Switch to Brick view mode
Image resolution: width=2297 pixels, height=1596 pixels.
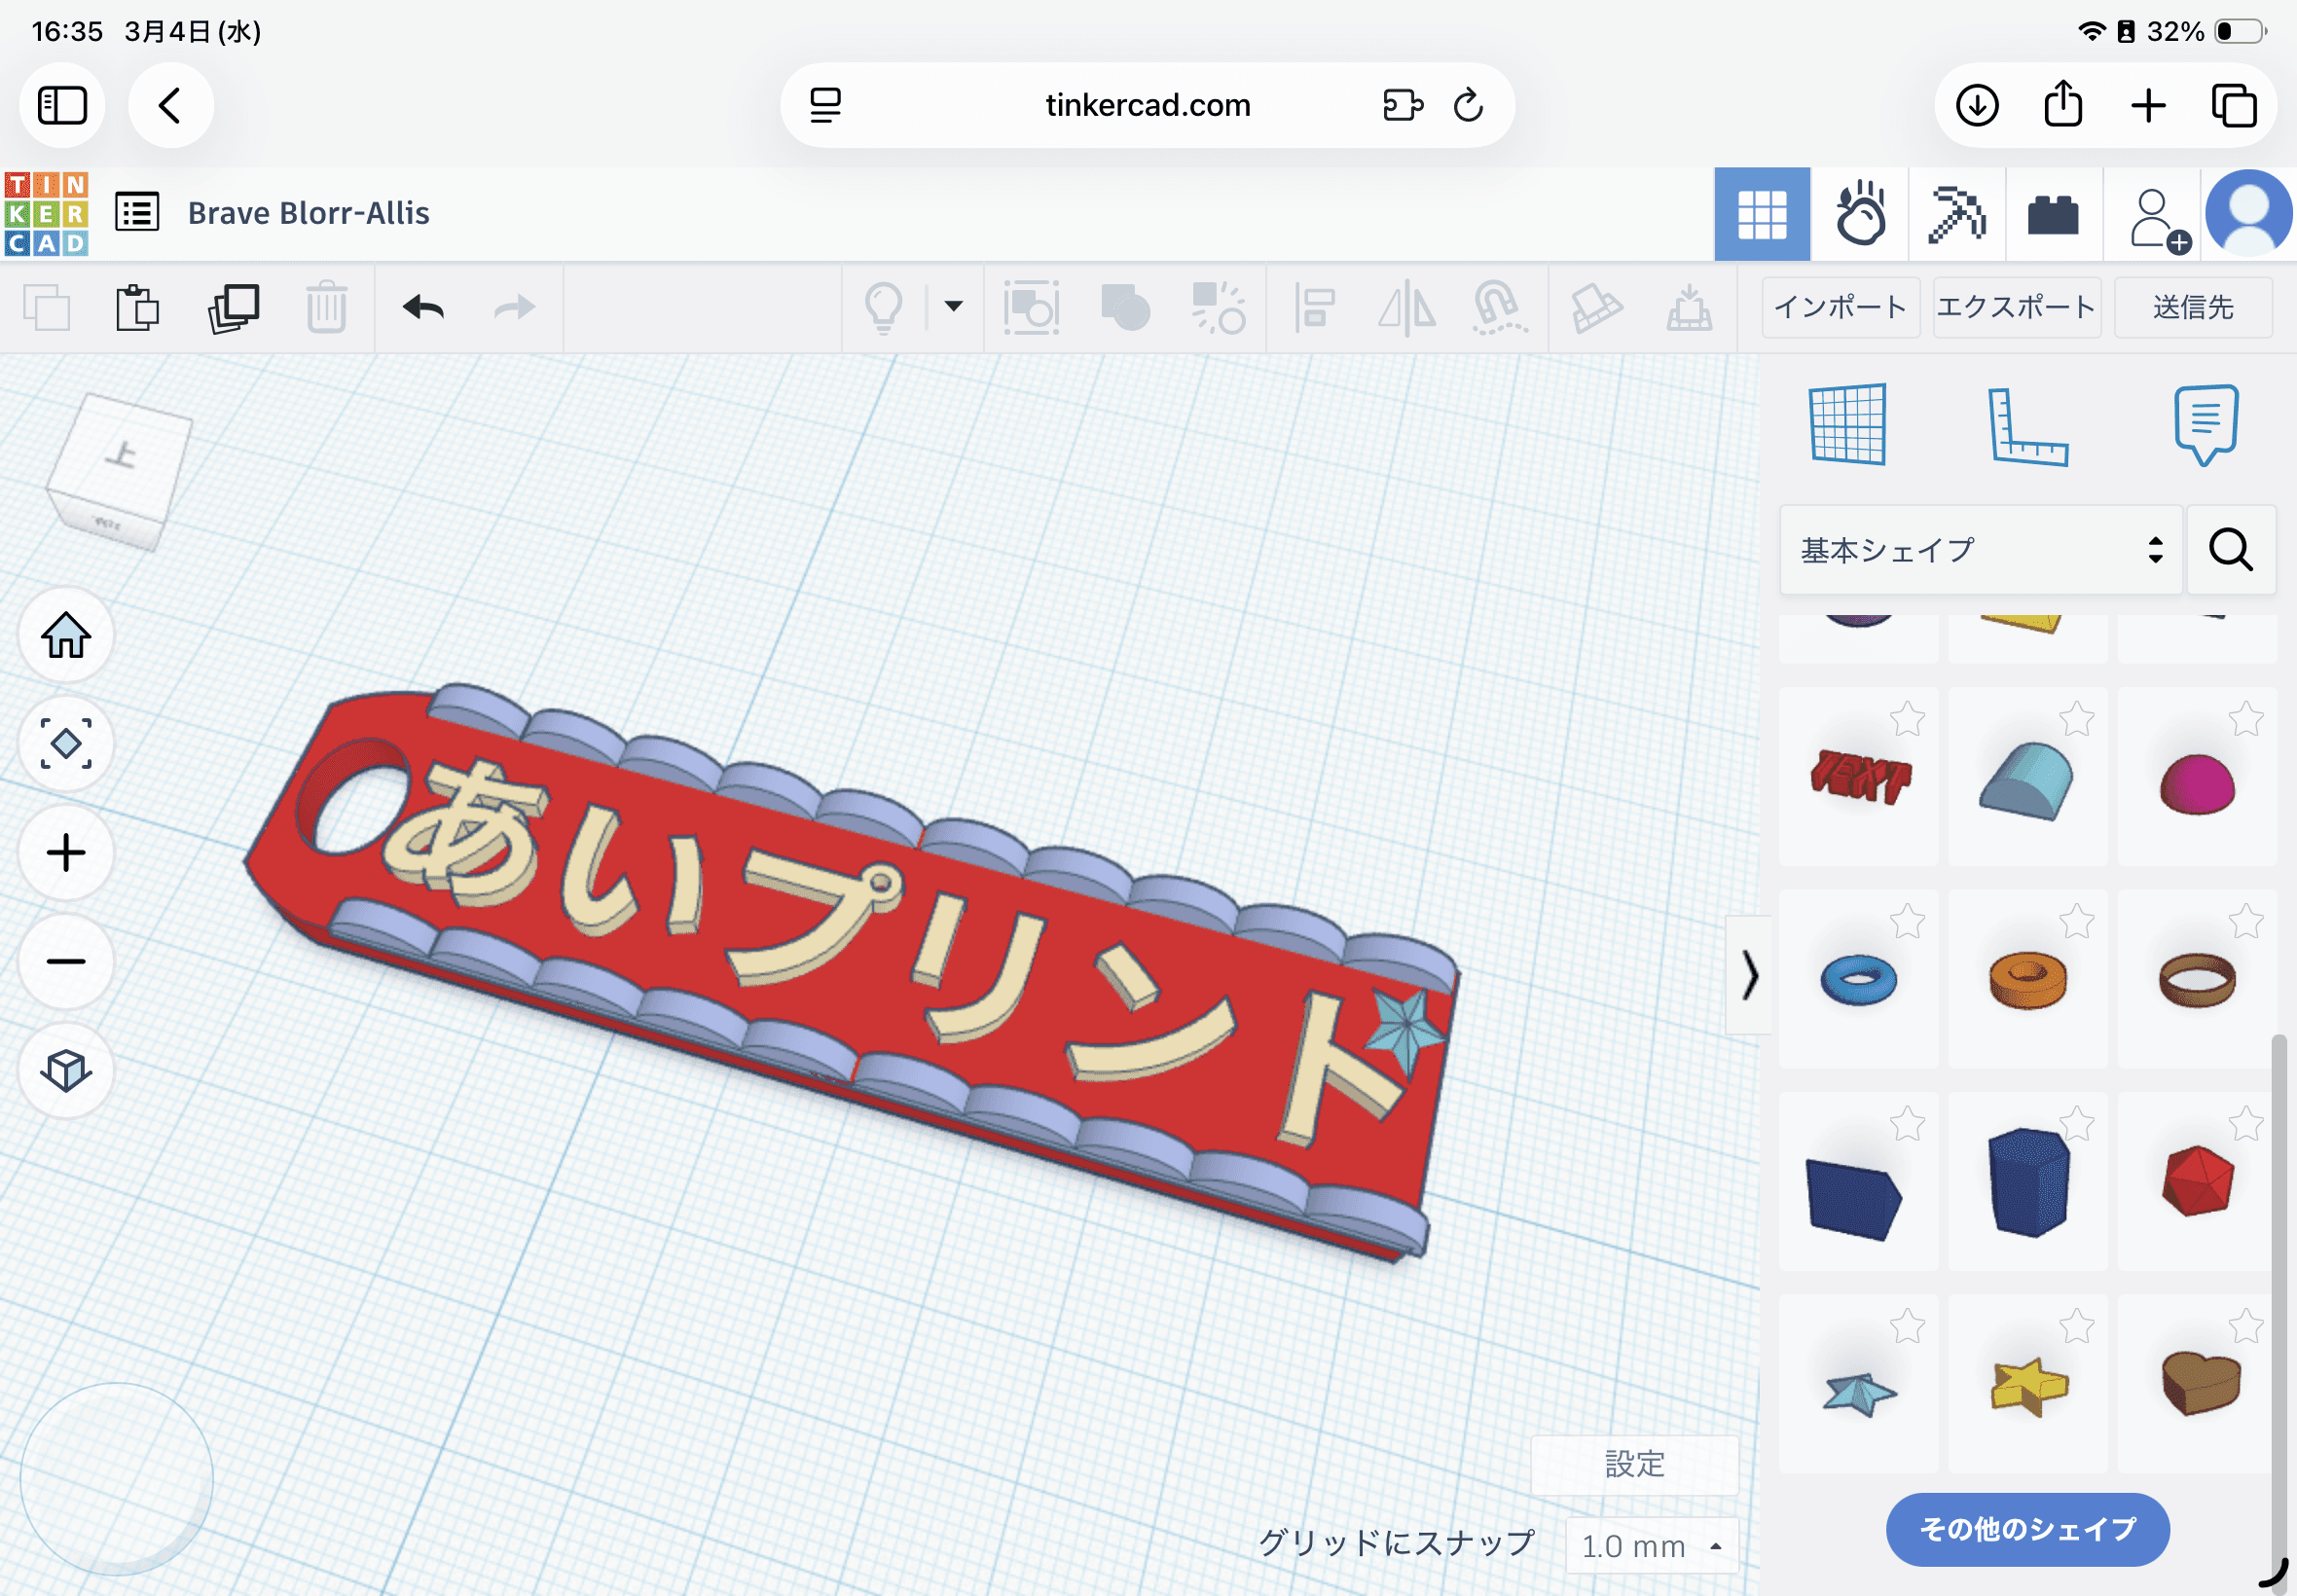click(2054, 213)
